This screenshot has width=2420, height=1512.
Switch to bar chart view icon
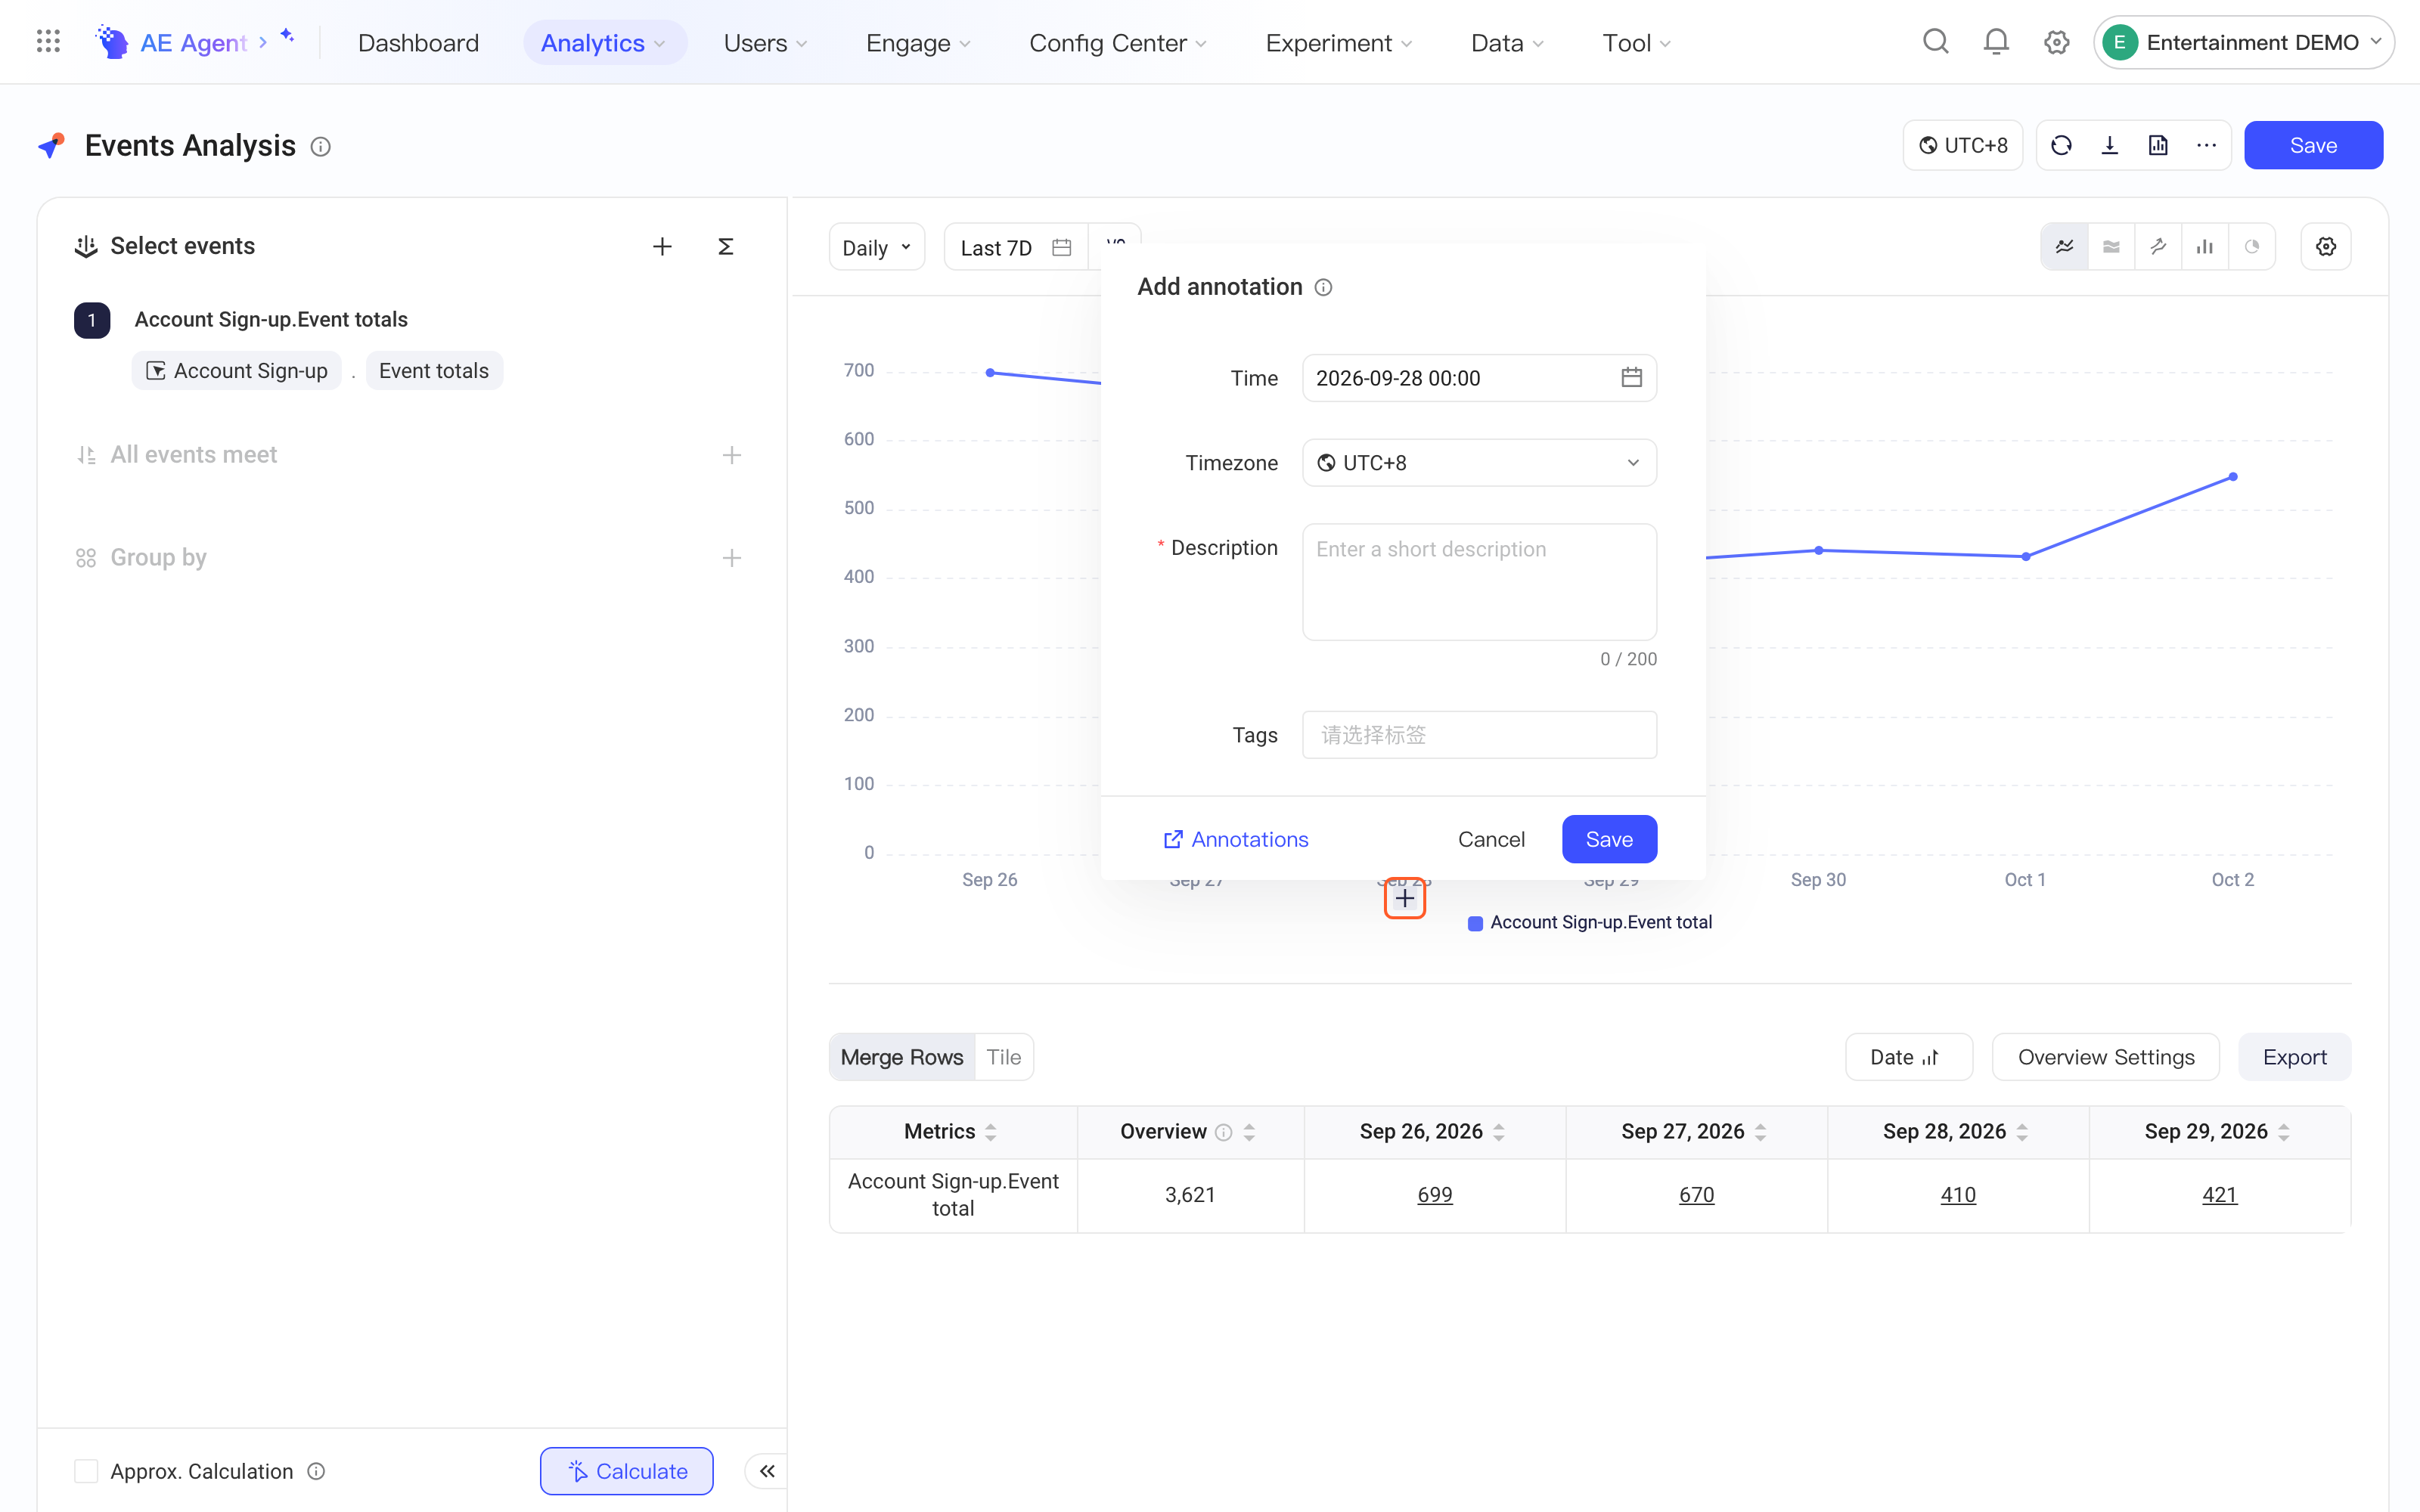pyautogui.click(x=2204, y=247)
